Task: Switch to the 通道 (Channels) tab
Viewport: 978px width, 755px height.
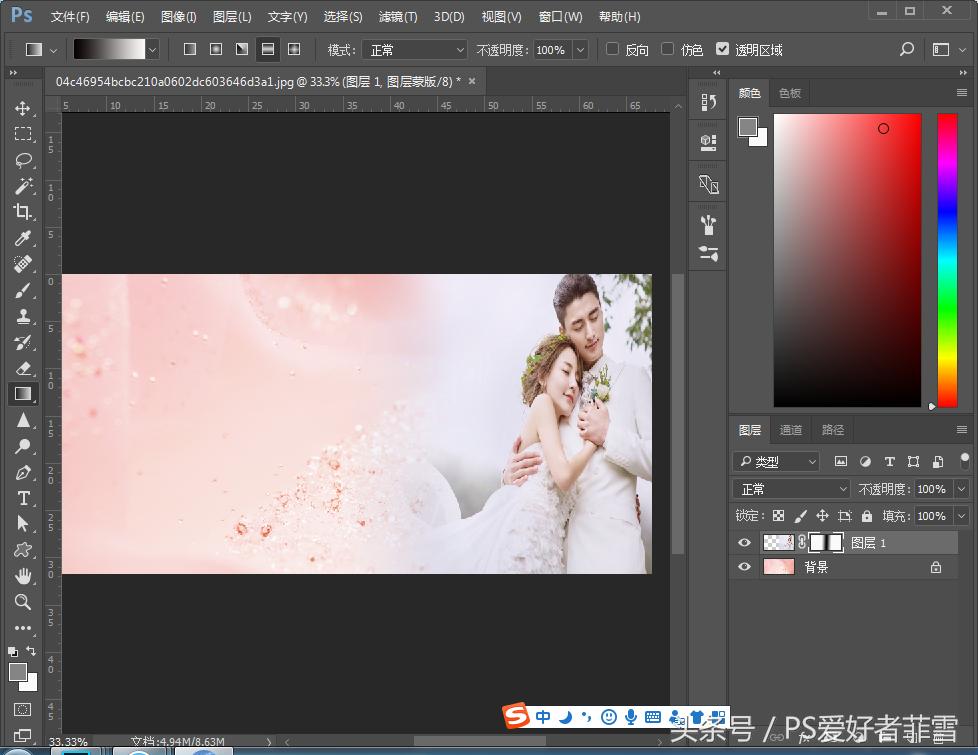Action: [x=791, y=430]
